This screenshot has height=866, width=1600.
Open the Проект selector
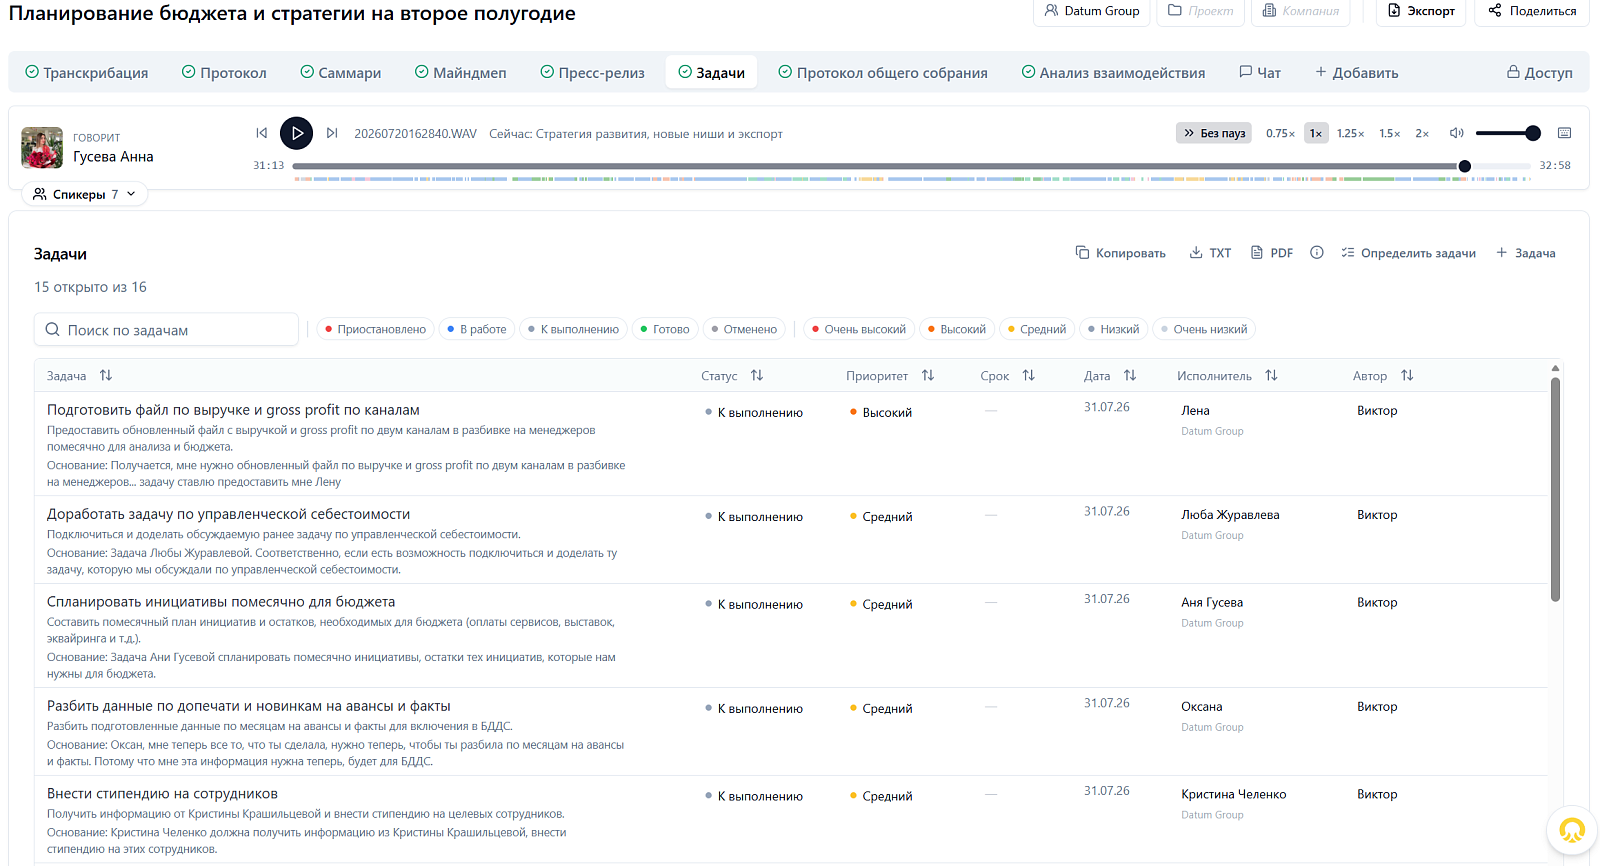click(x=1200, y=11)
